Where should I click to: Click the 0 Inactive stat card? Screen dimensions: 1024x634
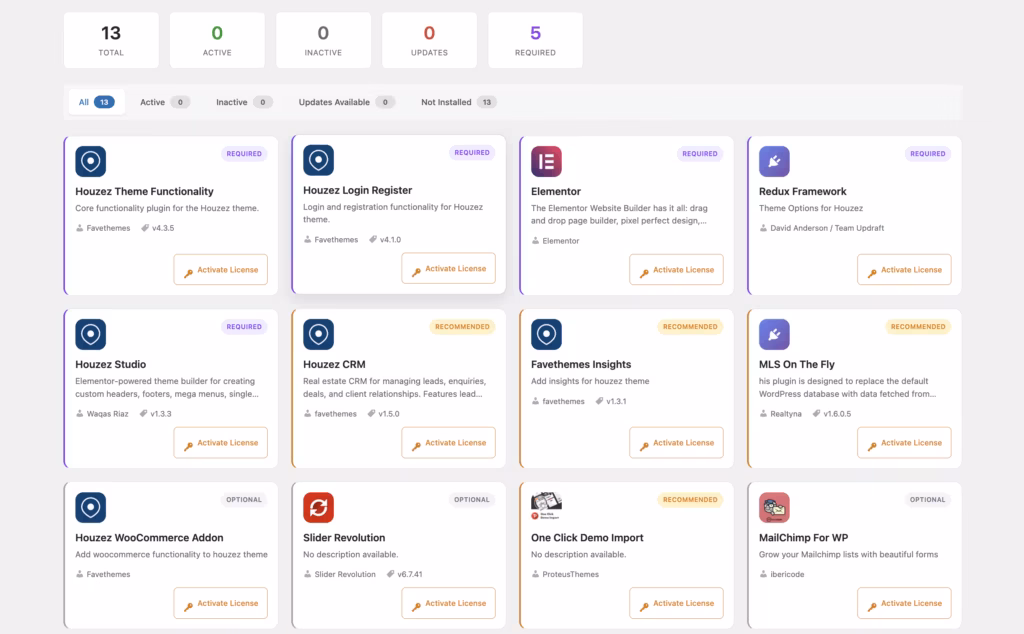coord(323,40)
